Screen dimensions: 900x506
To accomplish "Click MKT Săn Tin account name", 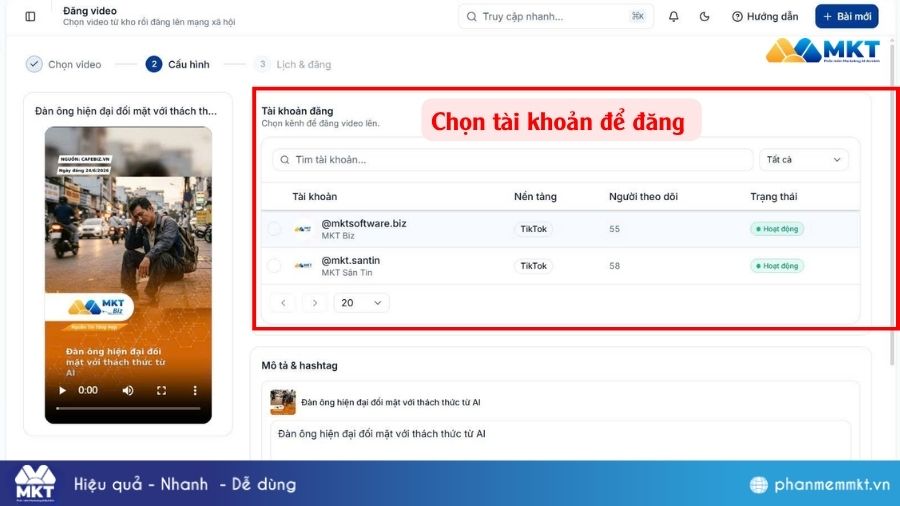I will (x=347, y=273).
